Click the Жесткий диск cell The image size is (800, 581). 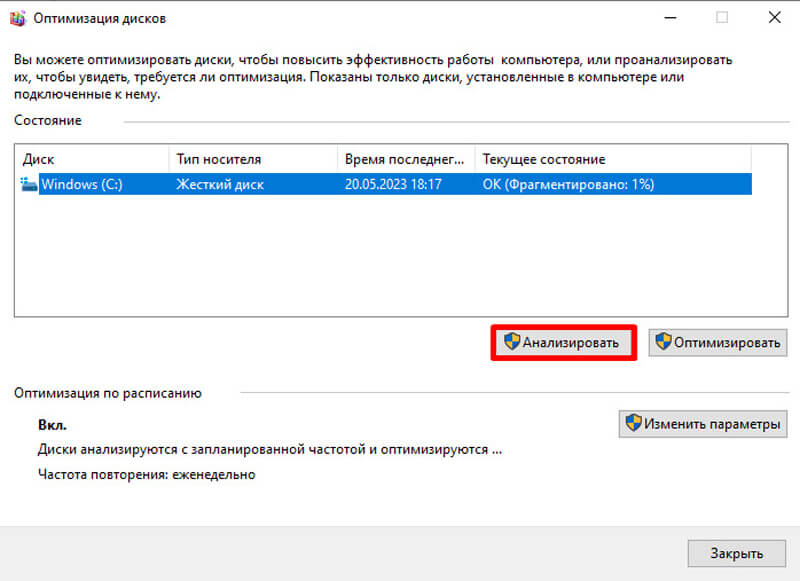point(220,184)
